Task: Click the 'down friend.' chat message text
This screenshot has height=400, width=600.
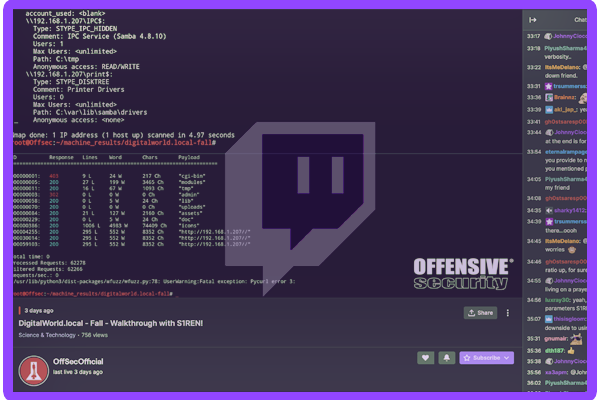Action: 561,76
